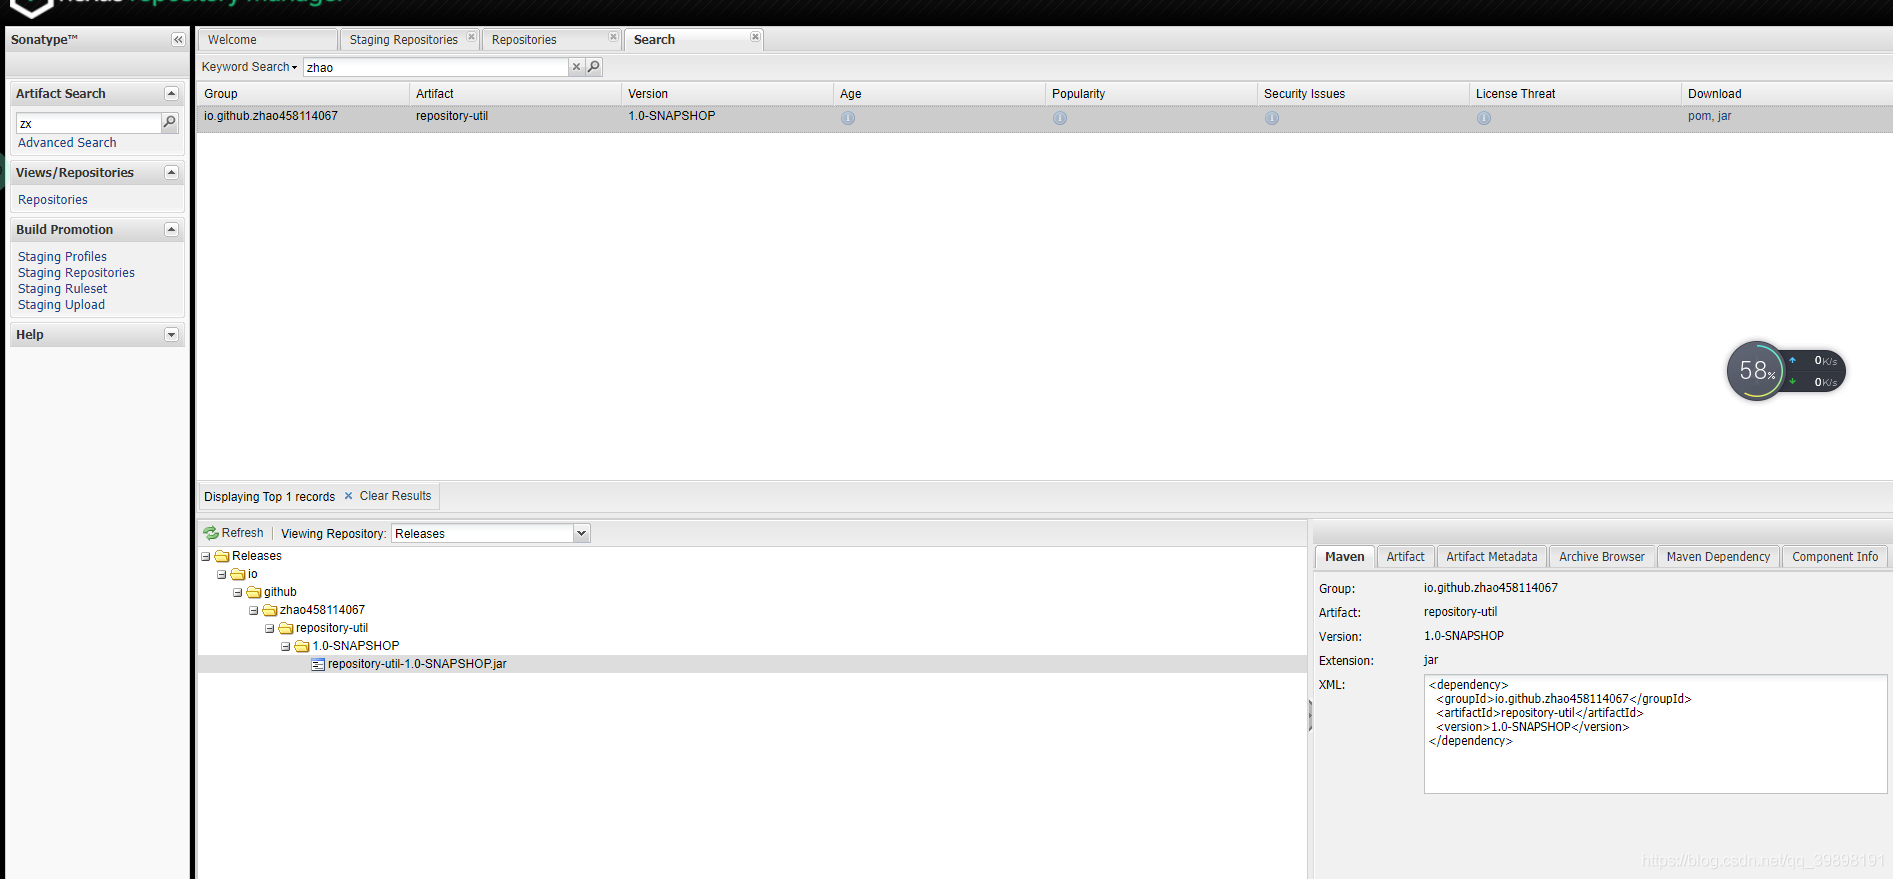Click the Popularity info icon
Image resolution: width=1893 pixels, height=879 pixels.
click(x=1060, y=118)
